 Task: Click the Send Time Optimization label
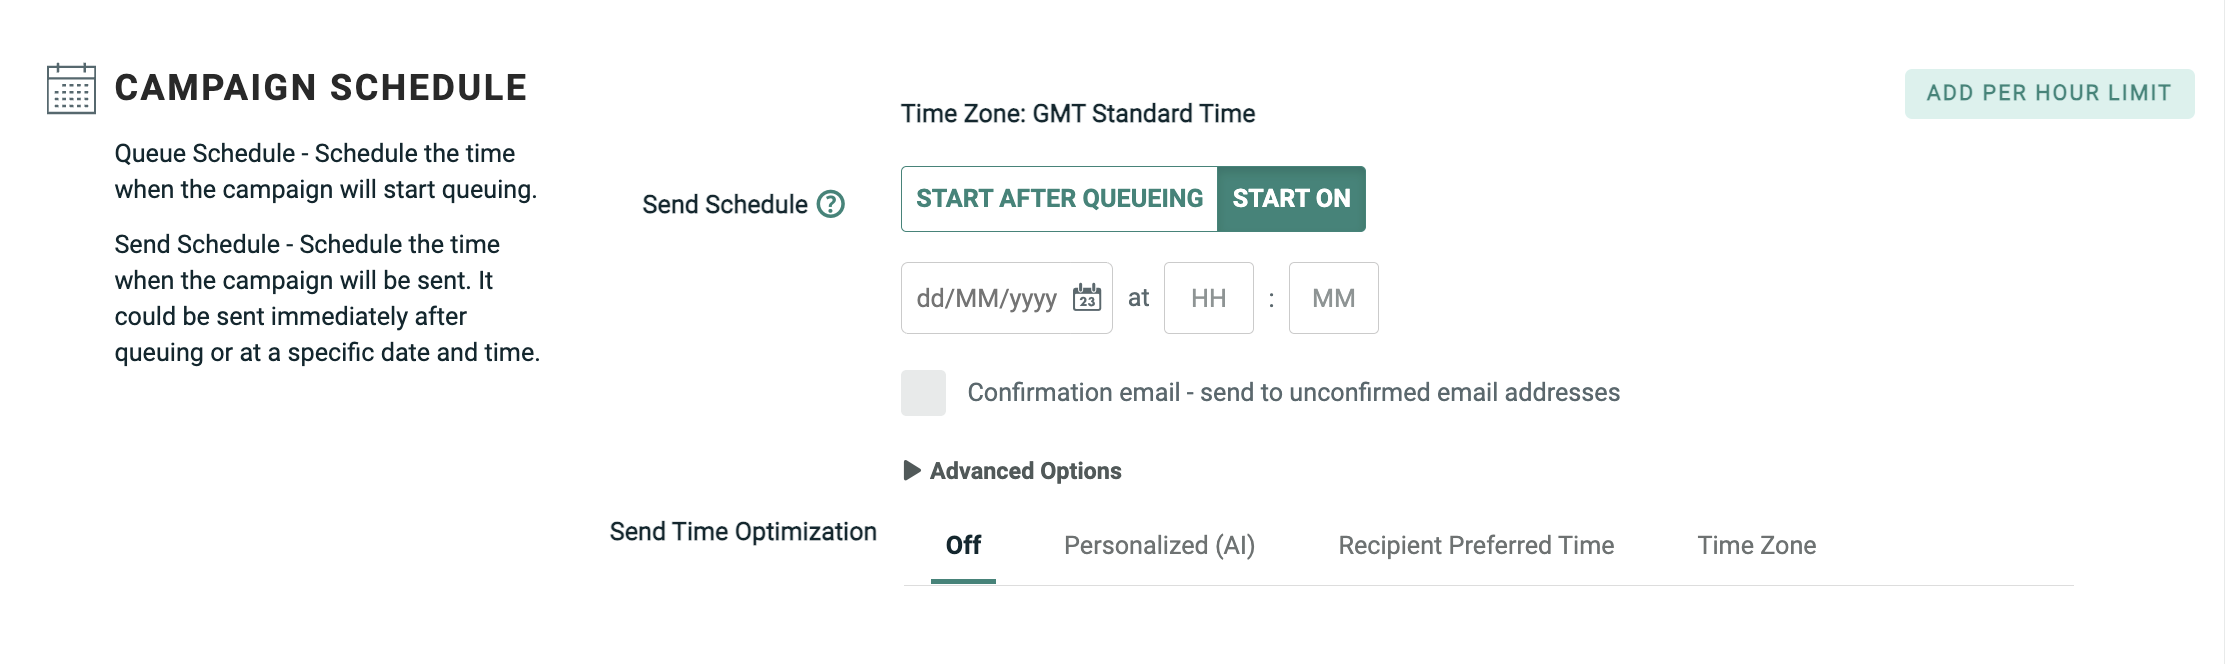pos(743,532)
